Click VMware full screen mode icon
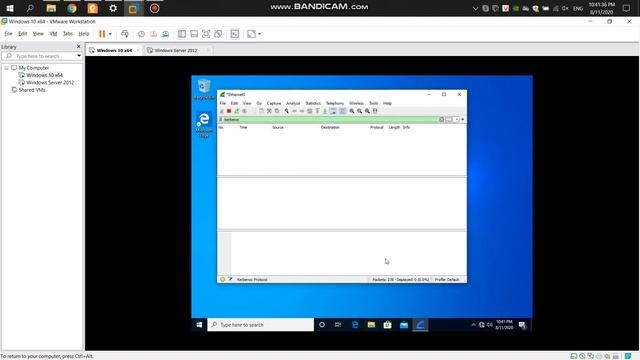The height and width of the screenshot is (360, 640). 206,34
